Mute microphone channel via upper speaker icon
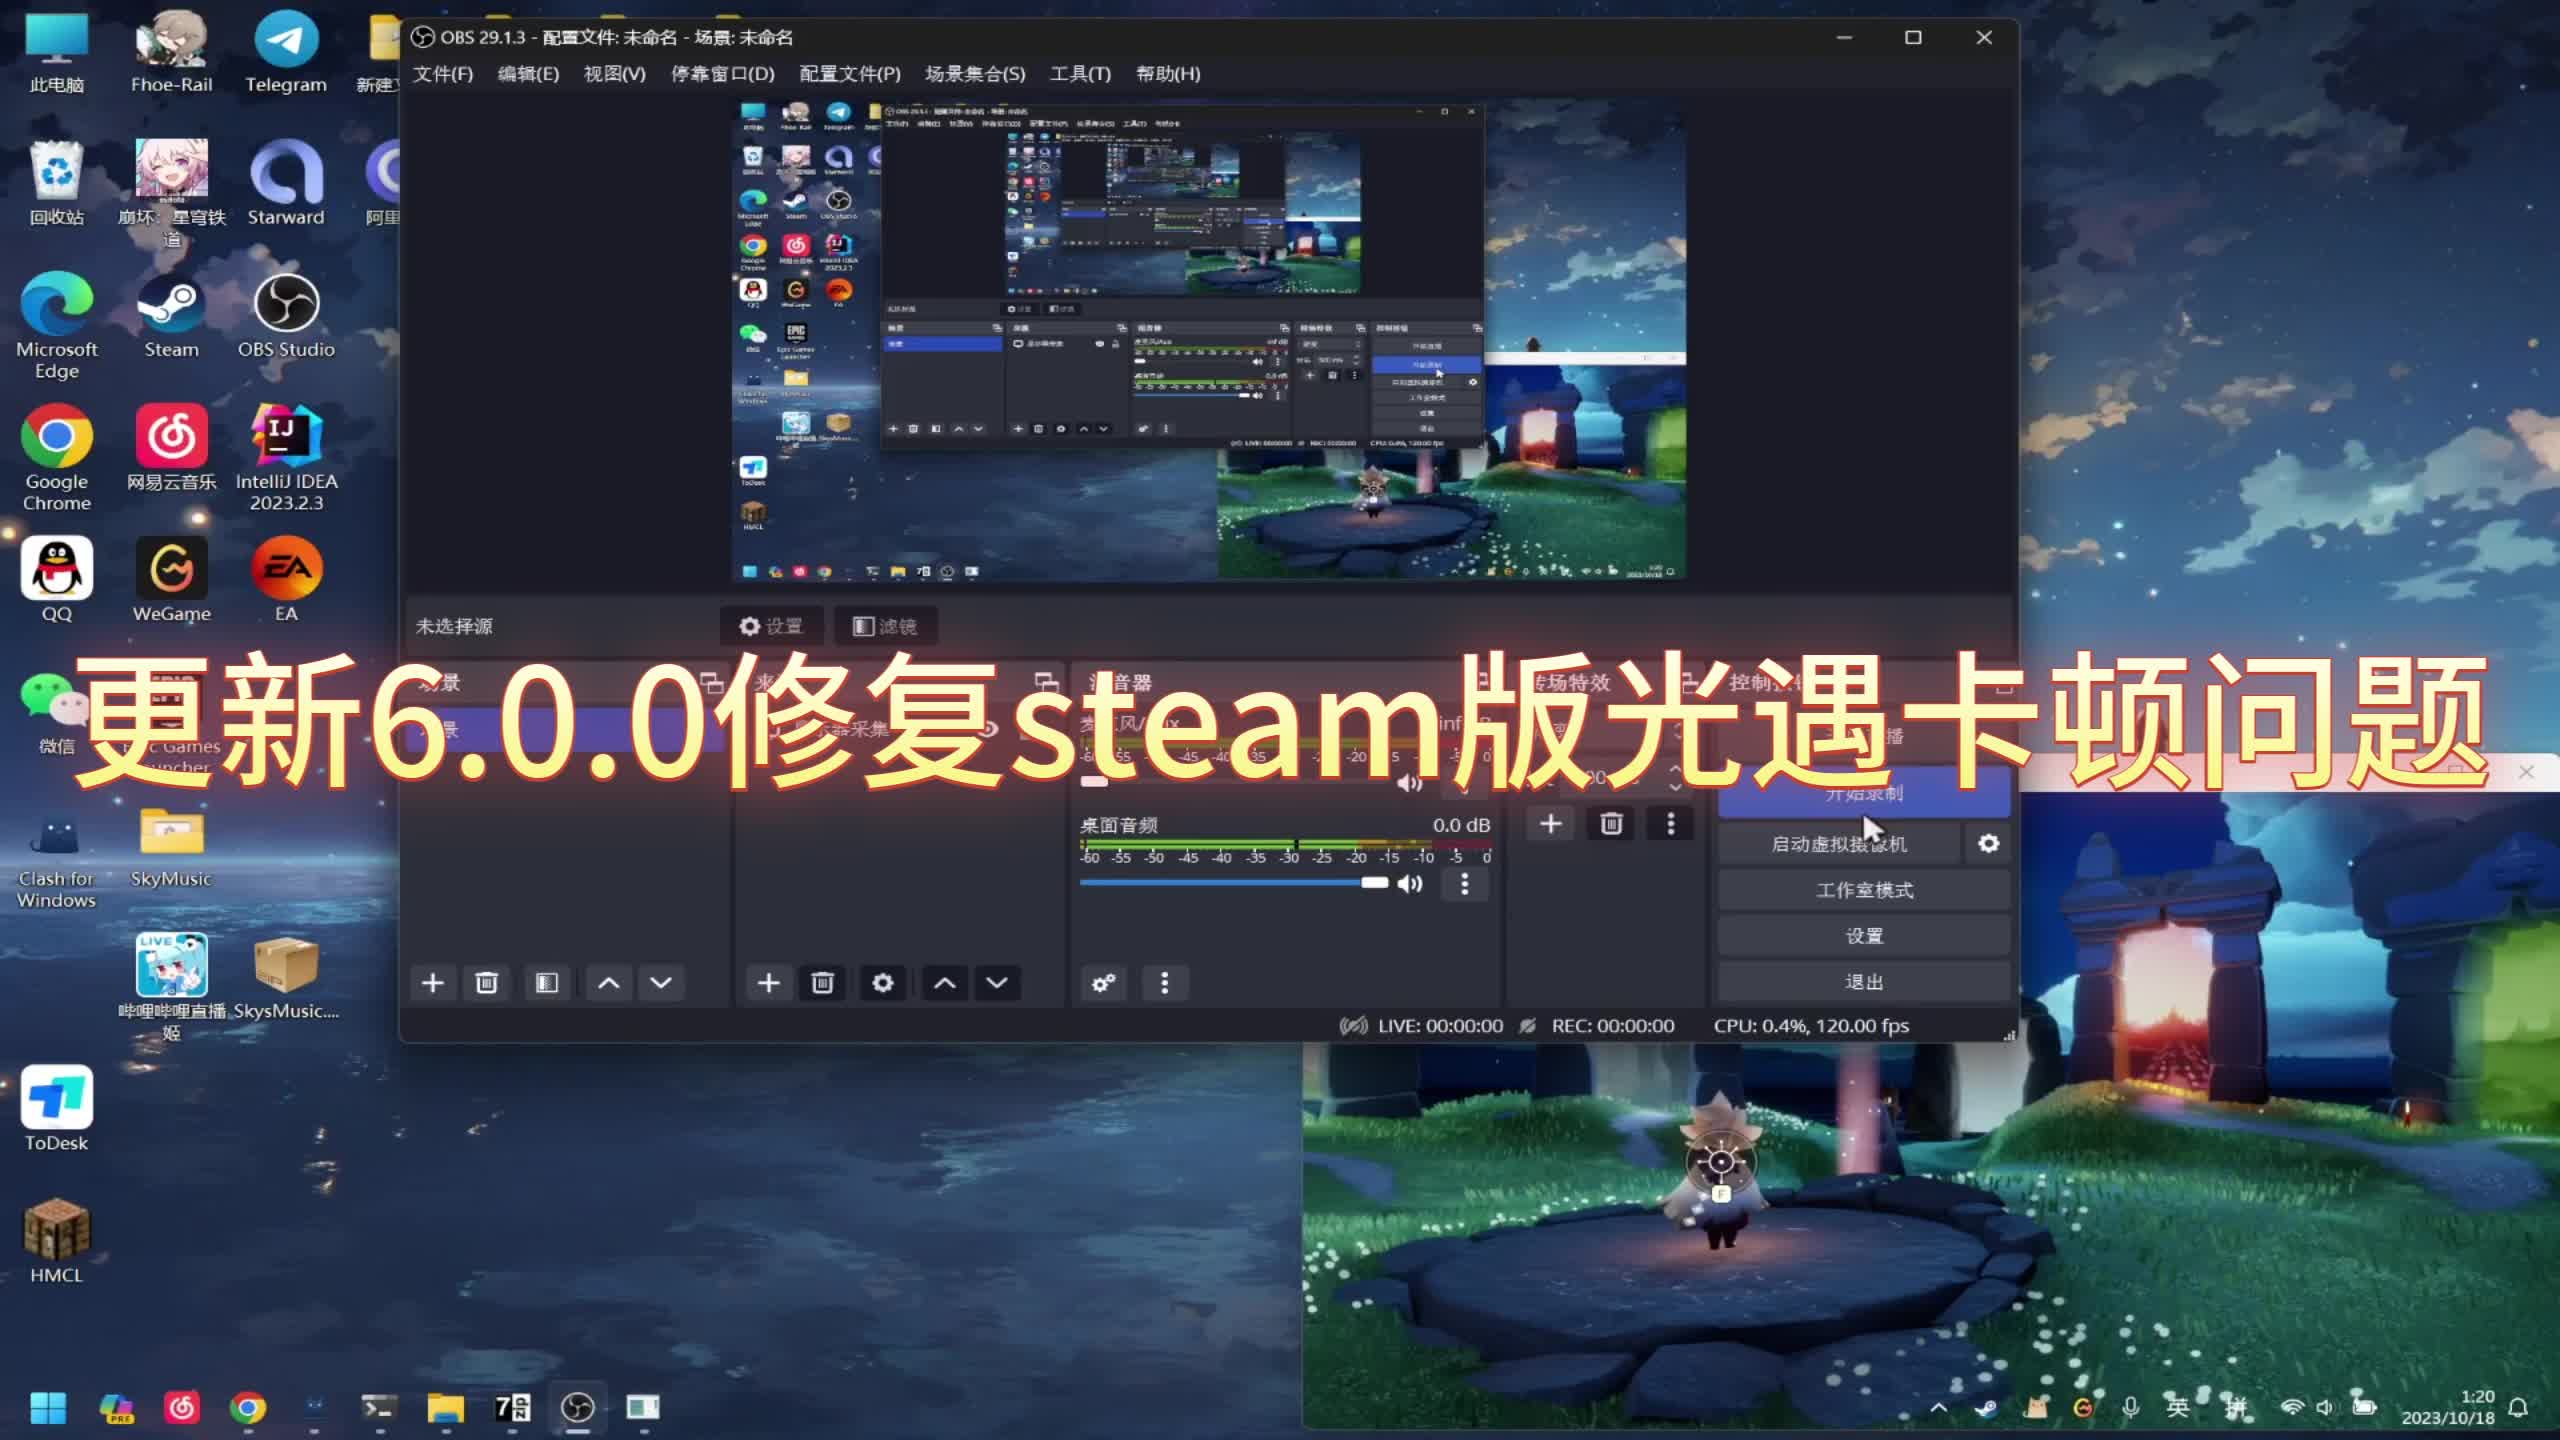Screen dimensions: 2560x1440 pos(1410,783)
